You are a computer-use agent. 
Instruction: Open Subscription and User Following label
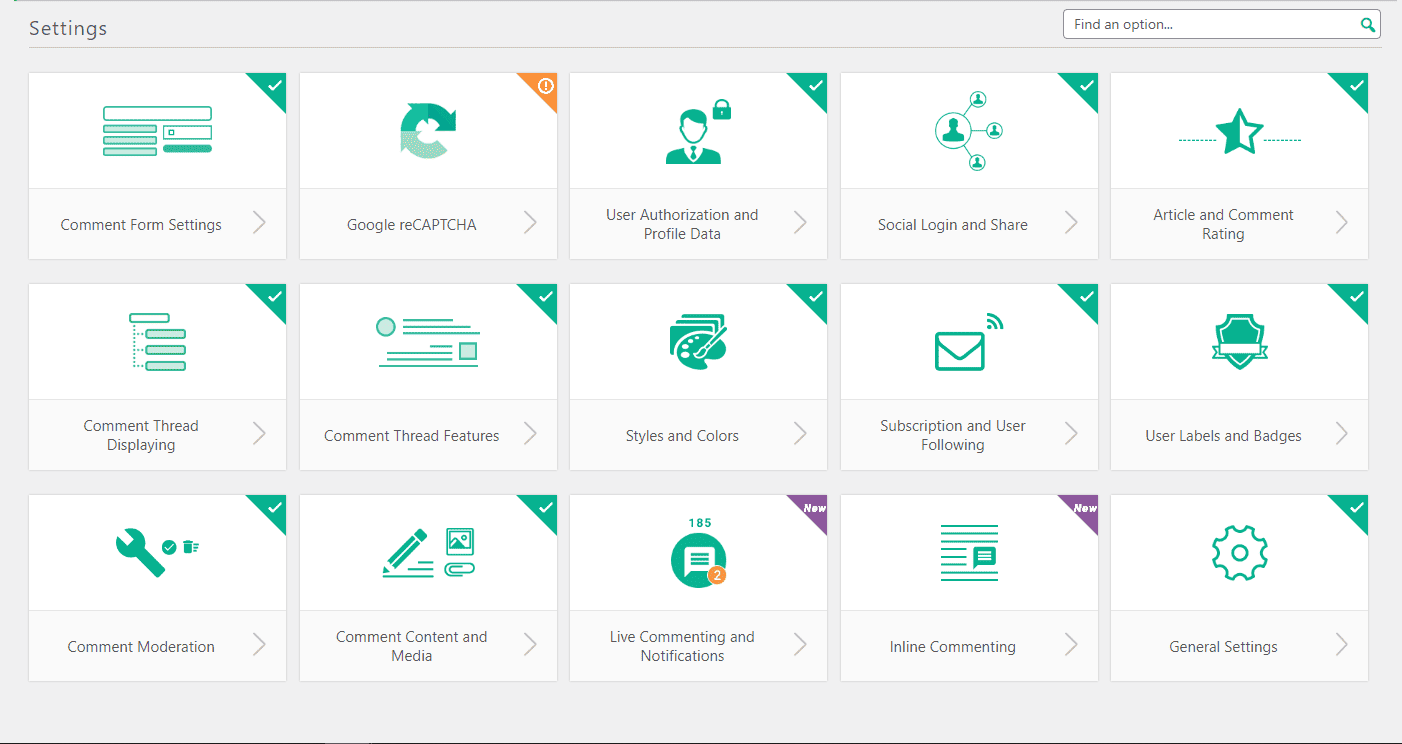(x=953, y=435)
